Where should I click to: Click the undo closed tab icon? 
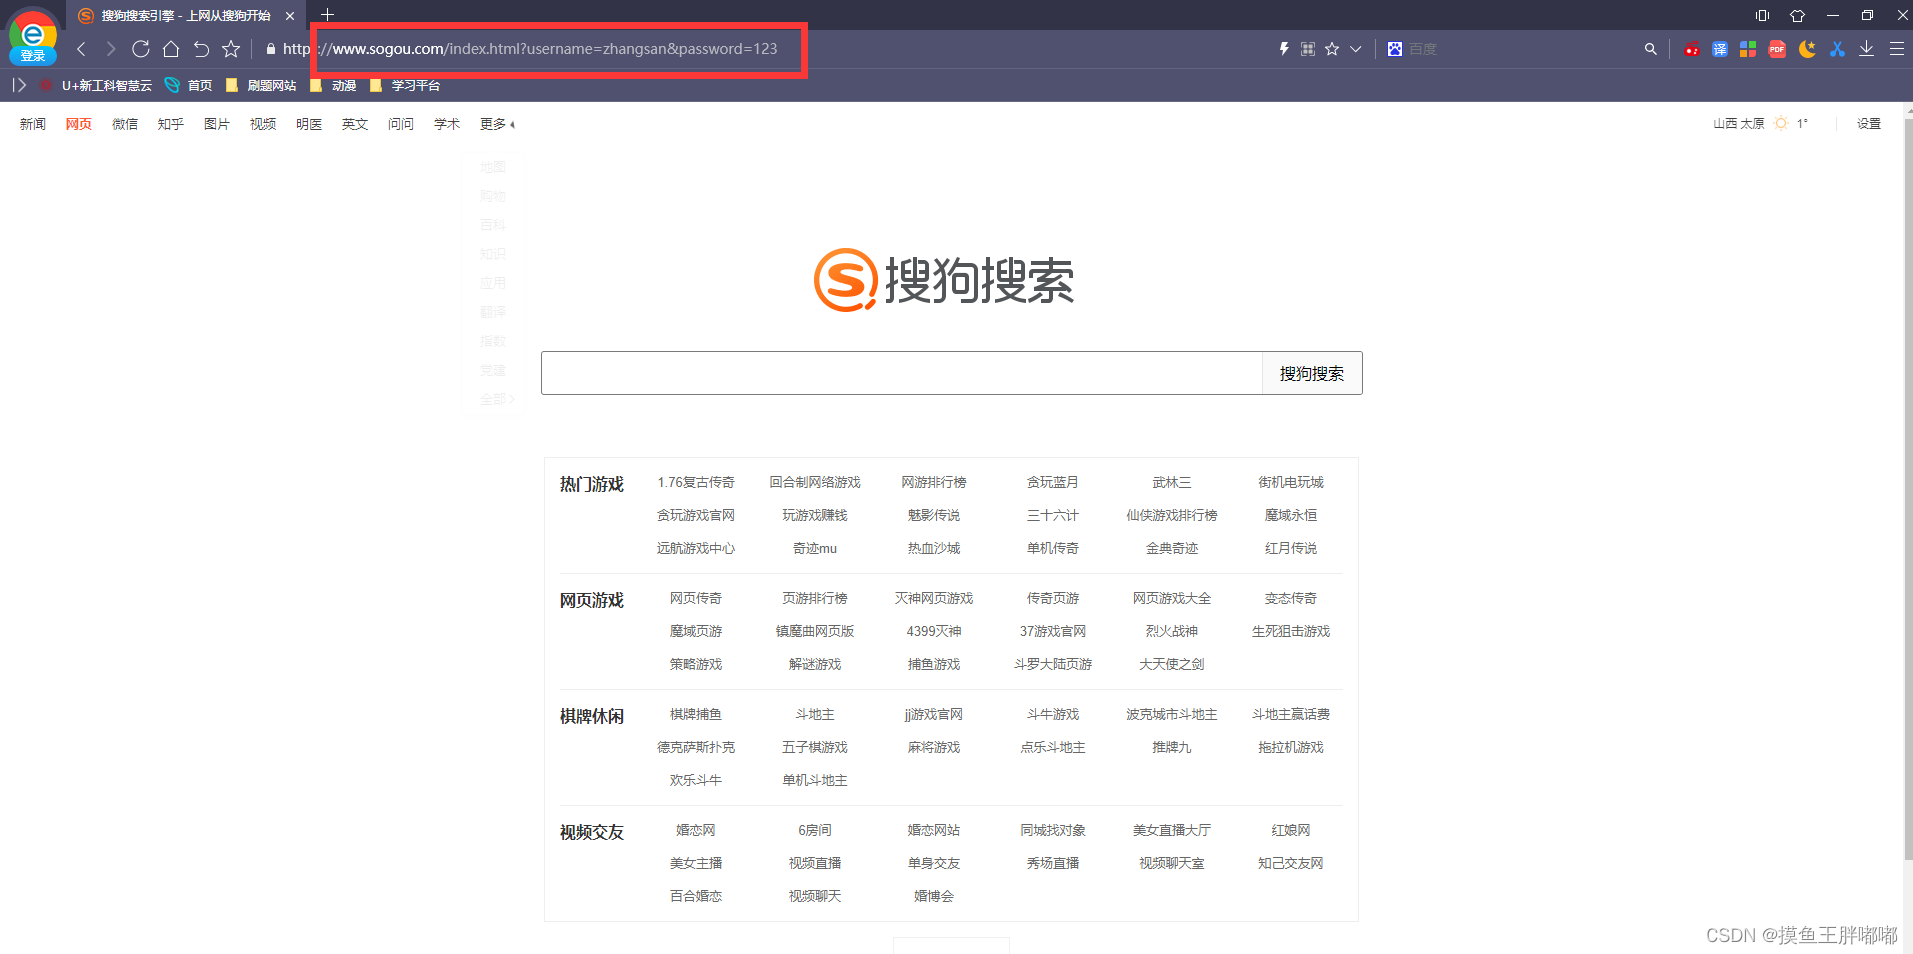[x=201, y=49]
